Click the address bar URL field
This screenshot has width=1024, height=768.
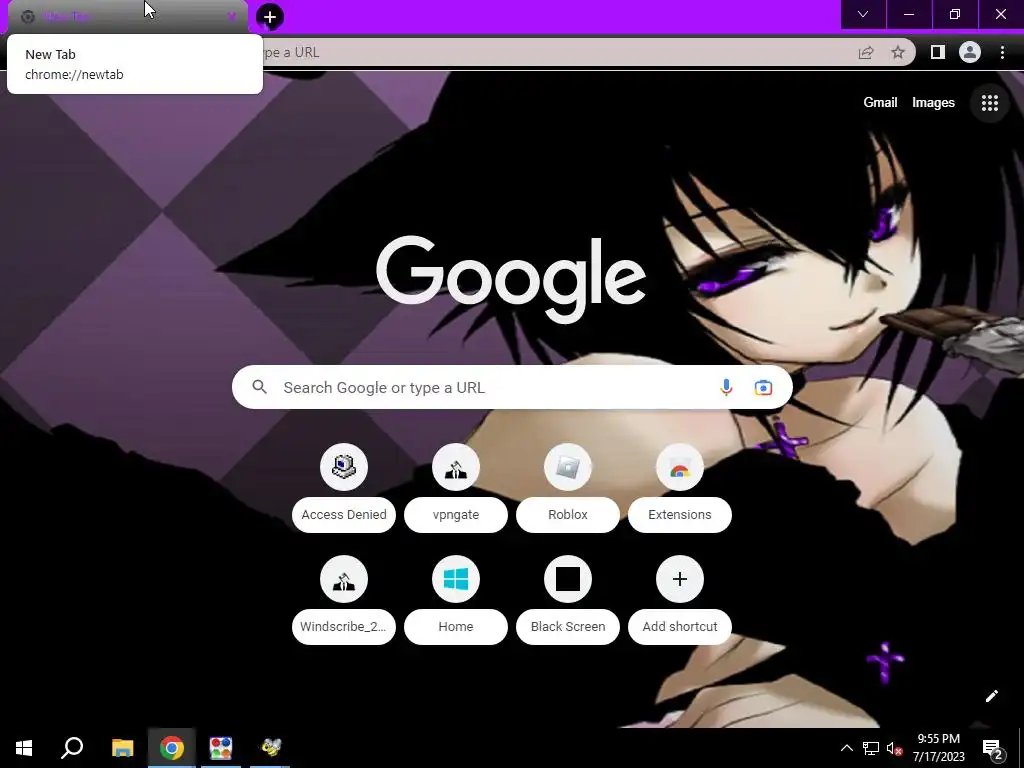pyautogui.click(x=555, y=52)
